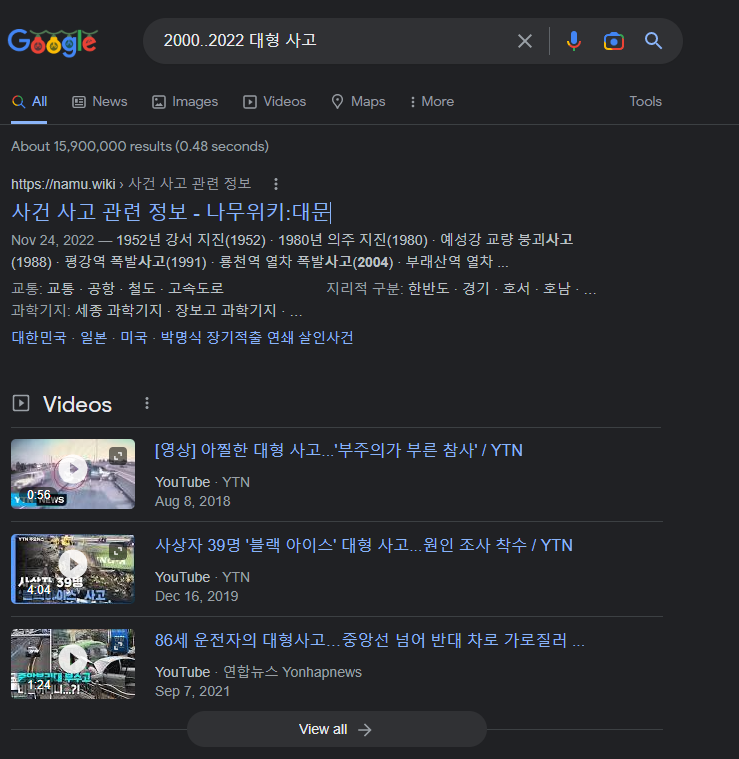Click the Aug 8, 2018 video date
Image resolution: width=739 pixels, height=759 pixels.
coord(193,501)
